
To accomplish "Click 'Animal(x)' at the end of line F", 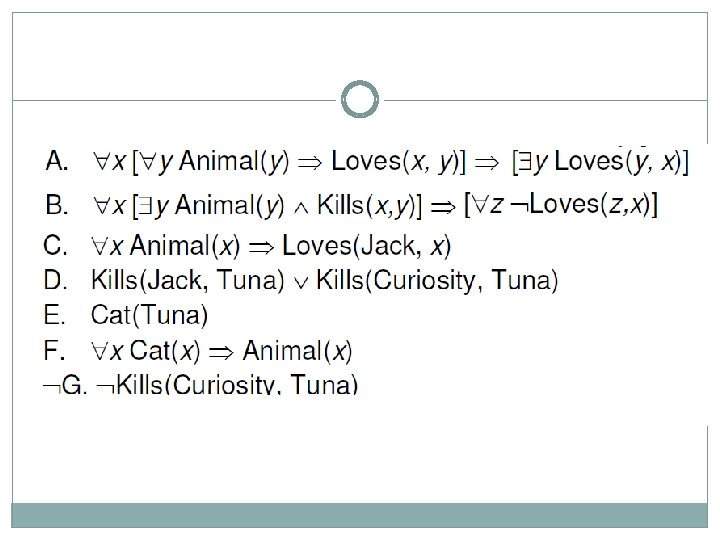I will click(x=297, y=351).
